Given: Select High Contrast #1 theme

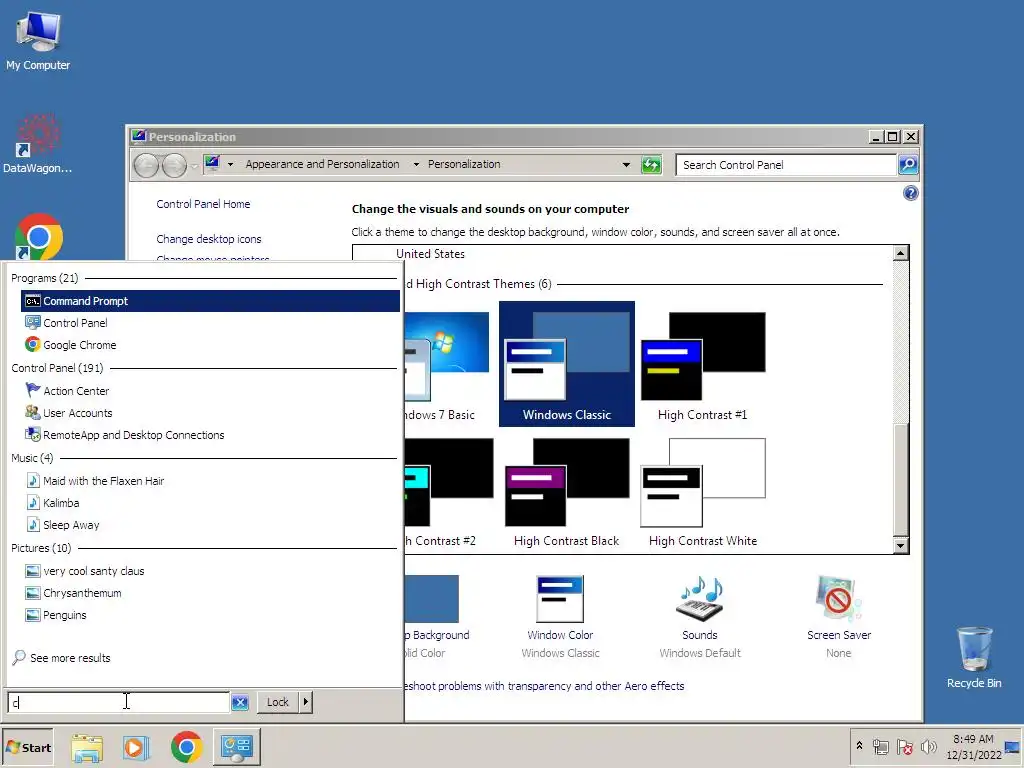Looking at the screenshot, I should point(703,364).
